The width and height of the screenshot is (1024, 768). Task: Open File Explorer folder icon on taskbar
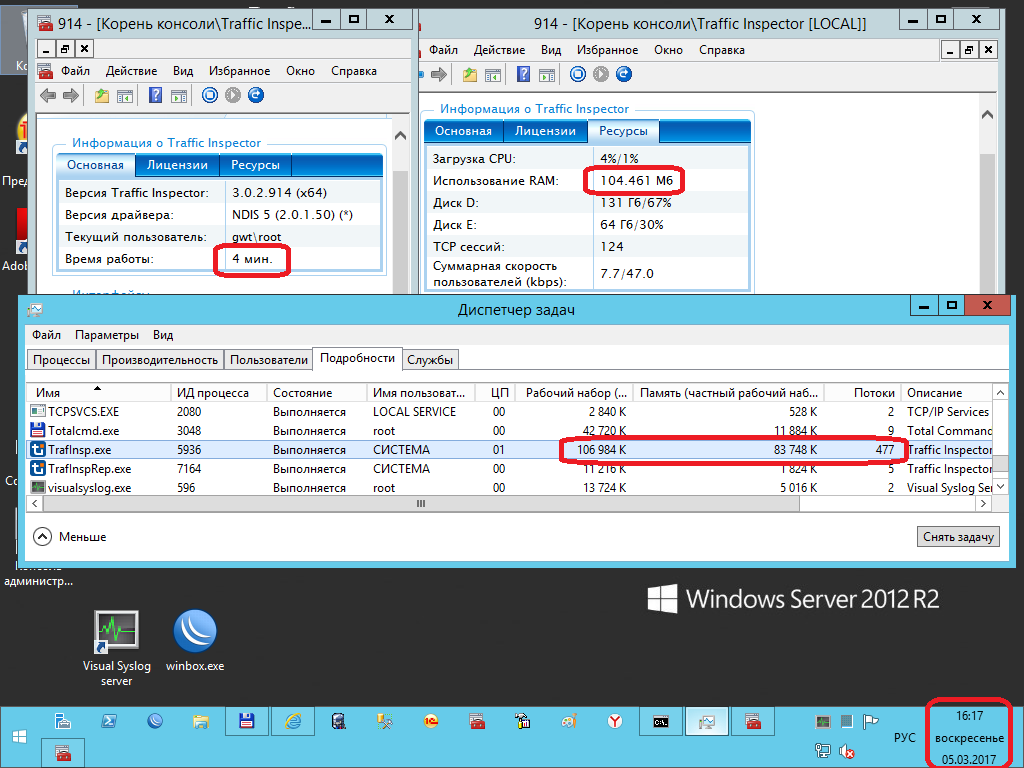201,722
